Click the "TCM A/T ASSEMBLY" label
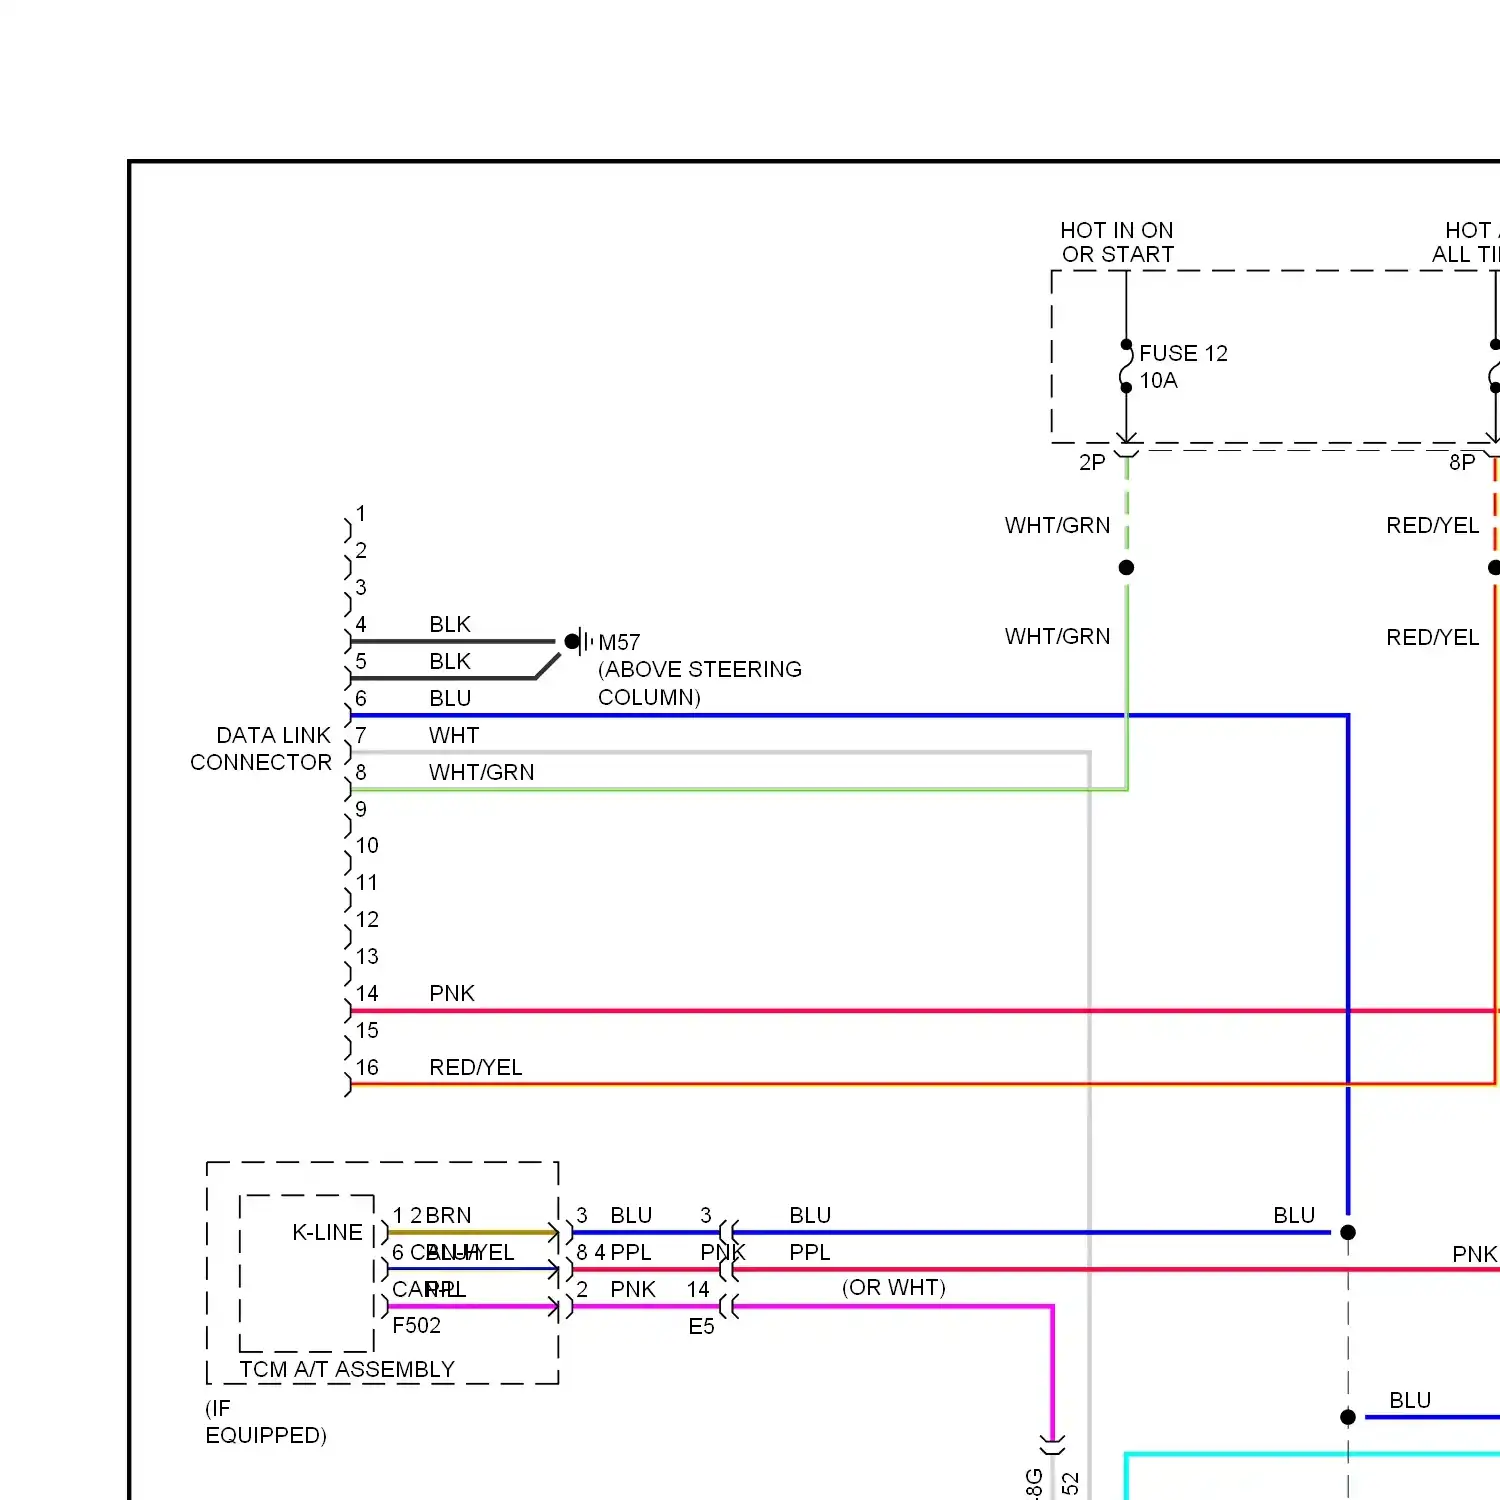This screenshot has height=1500, width=1500. (347, 1369)
